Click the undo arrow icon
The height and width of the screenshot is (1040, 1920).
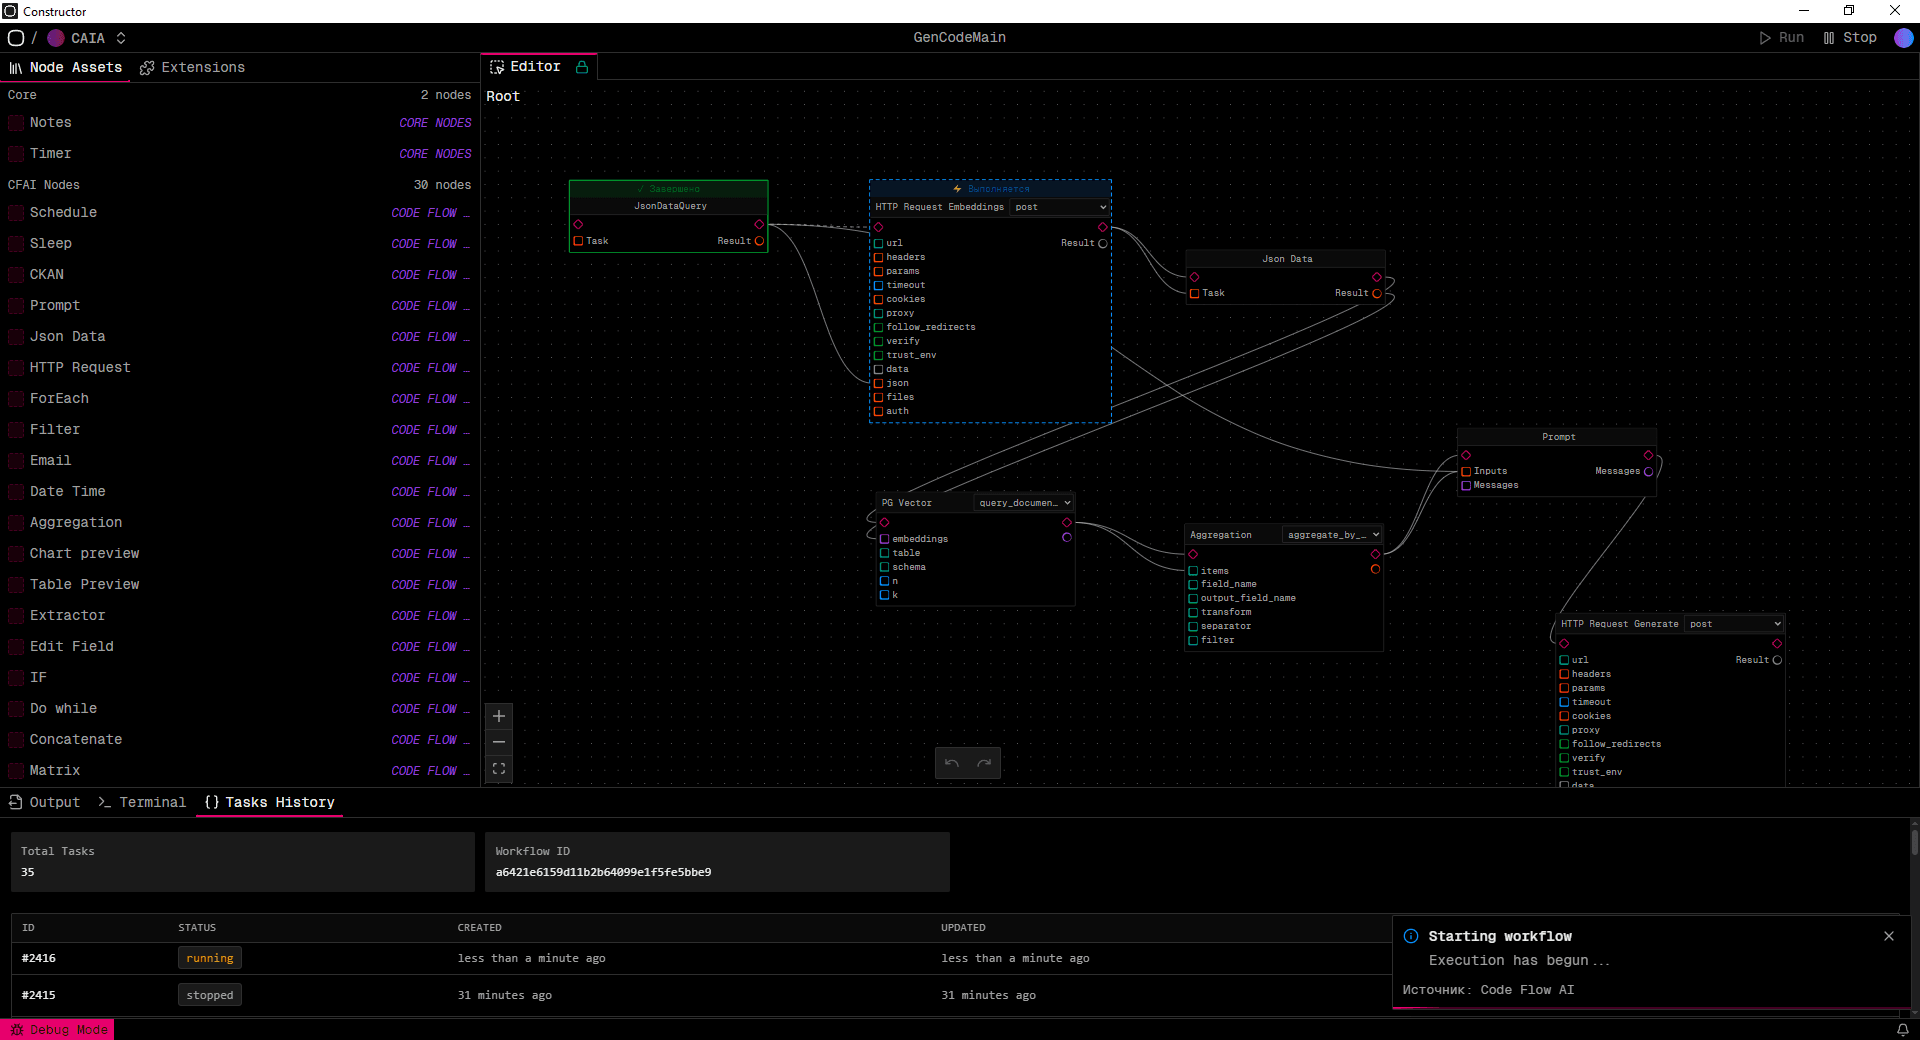(952, 763)
